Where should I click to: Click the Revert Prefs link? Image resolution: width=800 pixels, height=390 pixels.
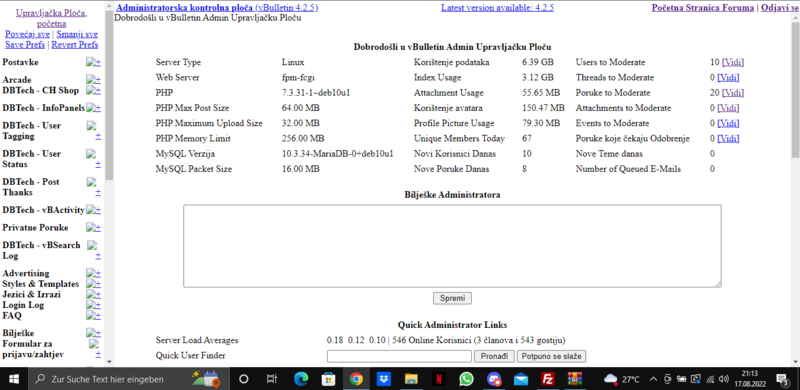click(75, 45)
